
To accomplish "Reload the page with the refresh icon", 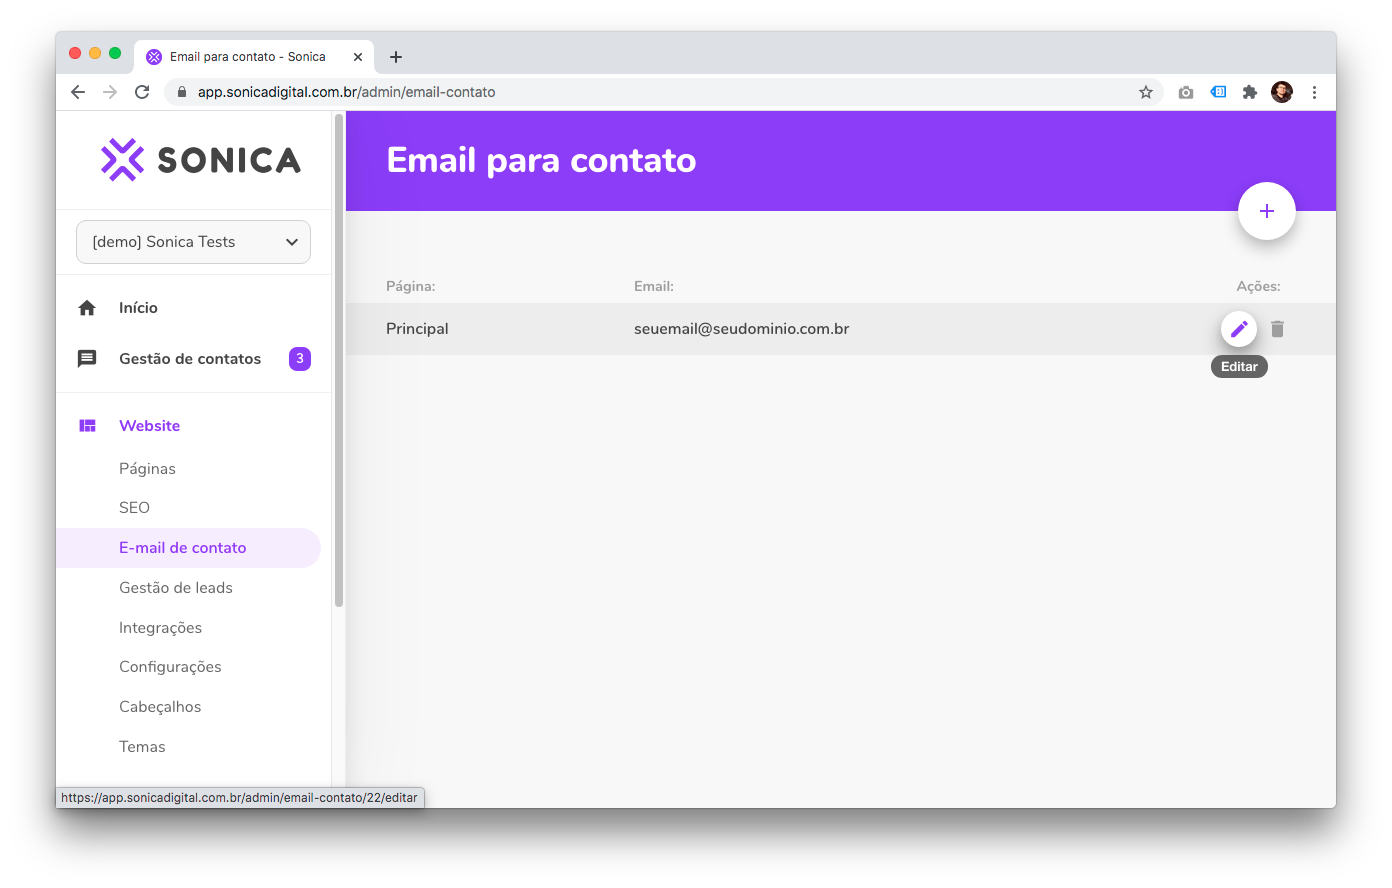I will (x=142, y=92).
